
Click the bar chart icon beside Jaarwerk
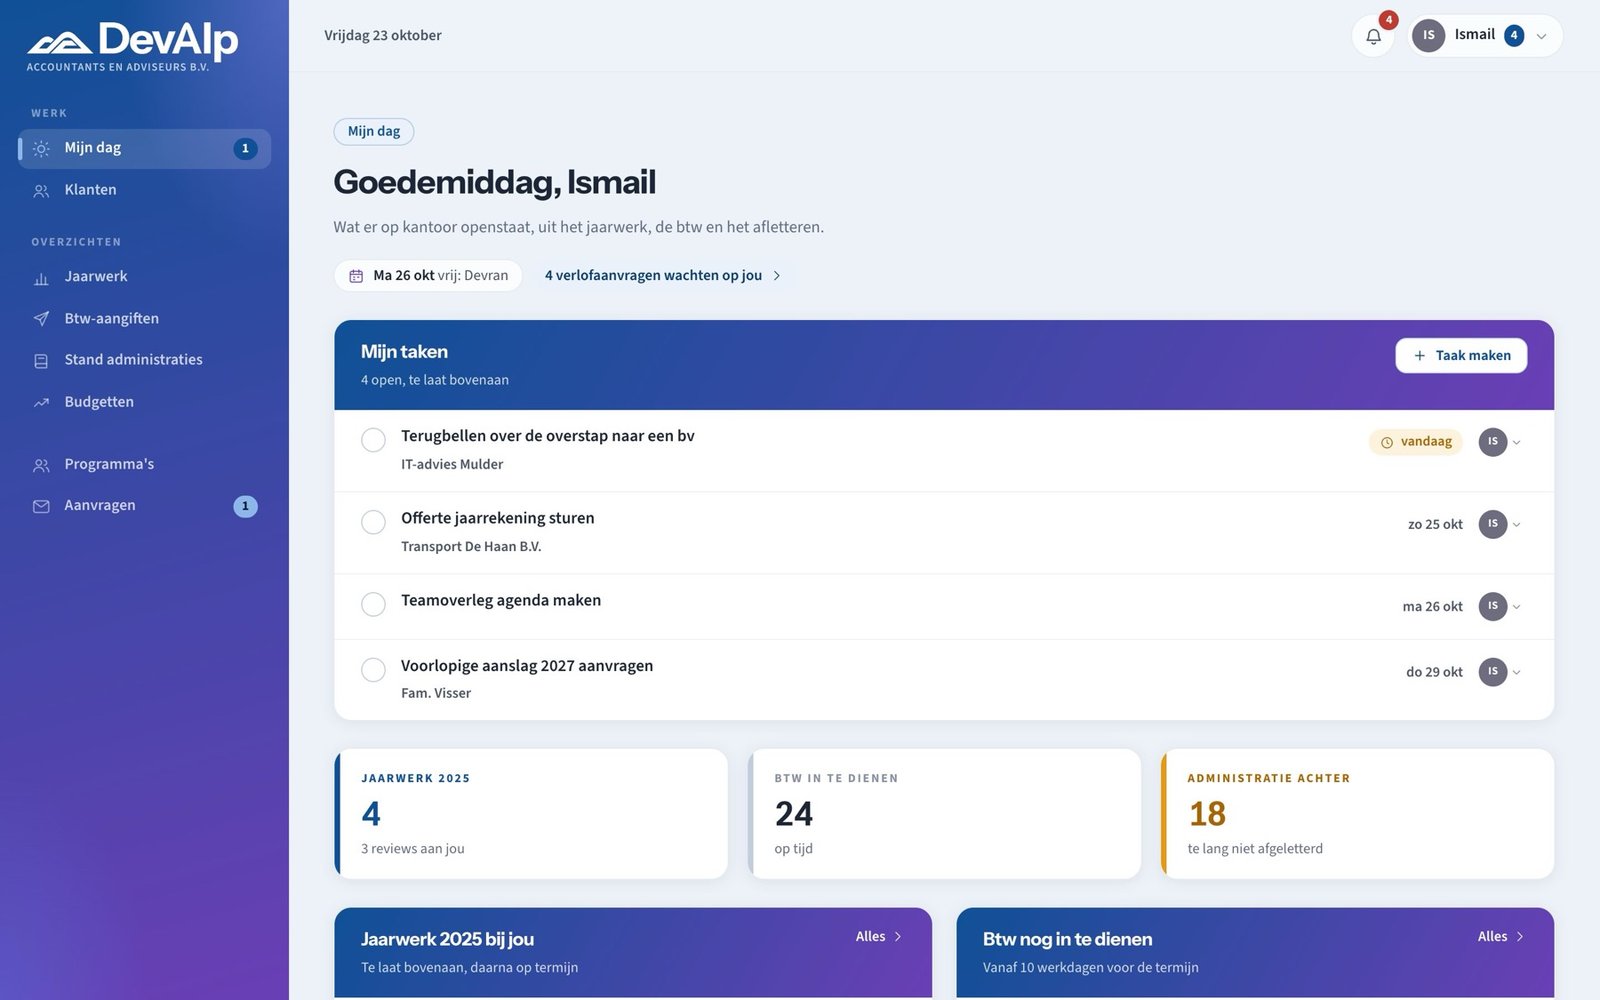click(x=41, y=277)
